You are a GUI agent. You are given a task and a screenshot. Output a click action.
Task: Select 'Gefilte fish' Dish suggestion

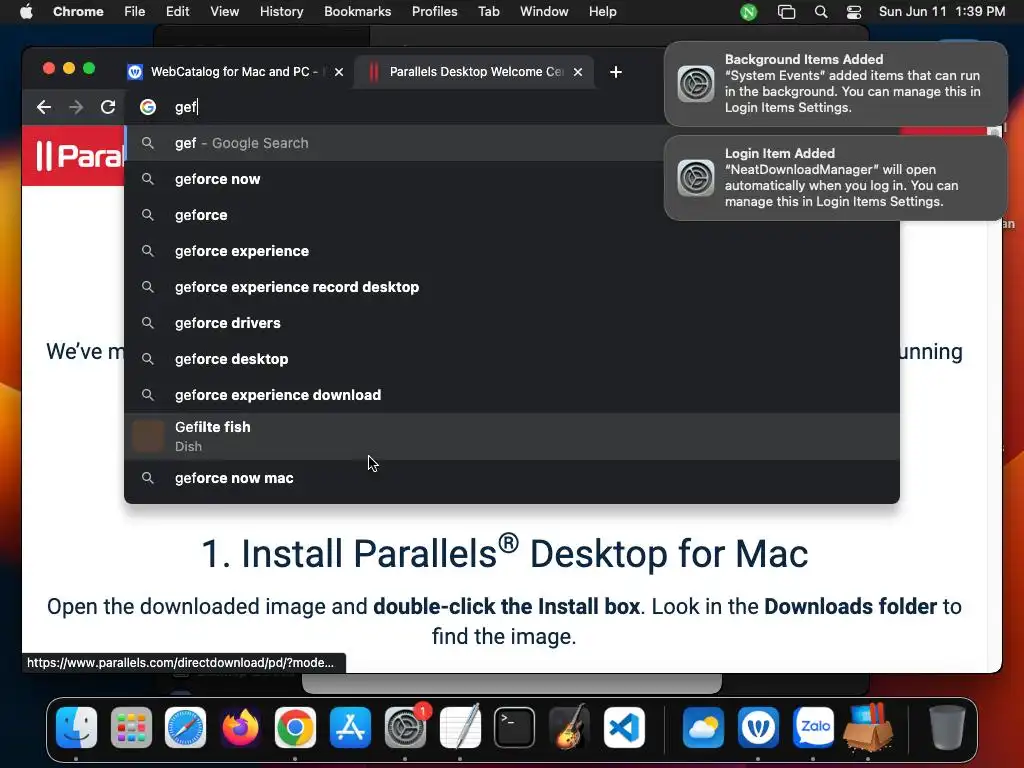click(x=512, y=436)
